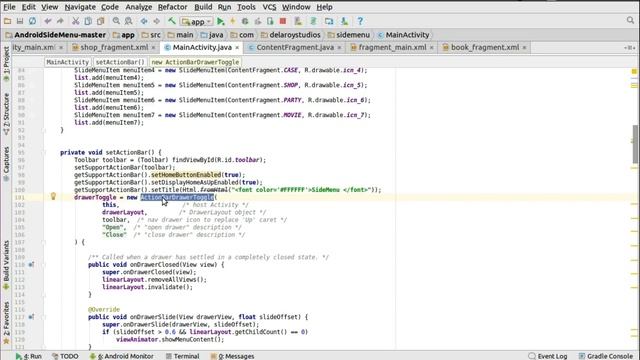Open the Analyze menu
Screen dimensions: 640x360
point(138,7)
